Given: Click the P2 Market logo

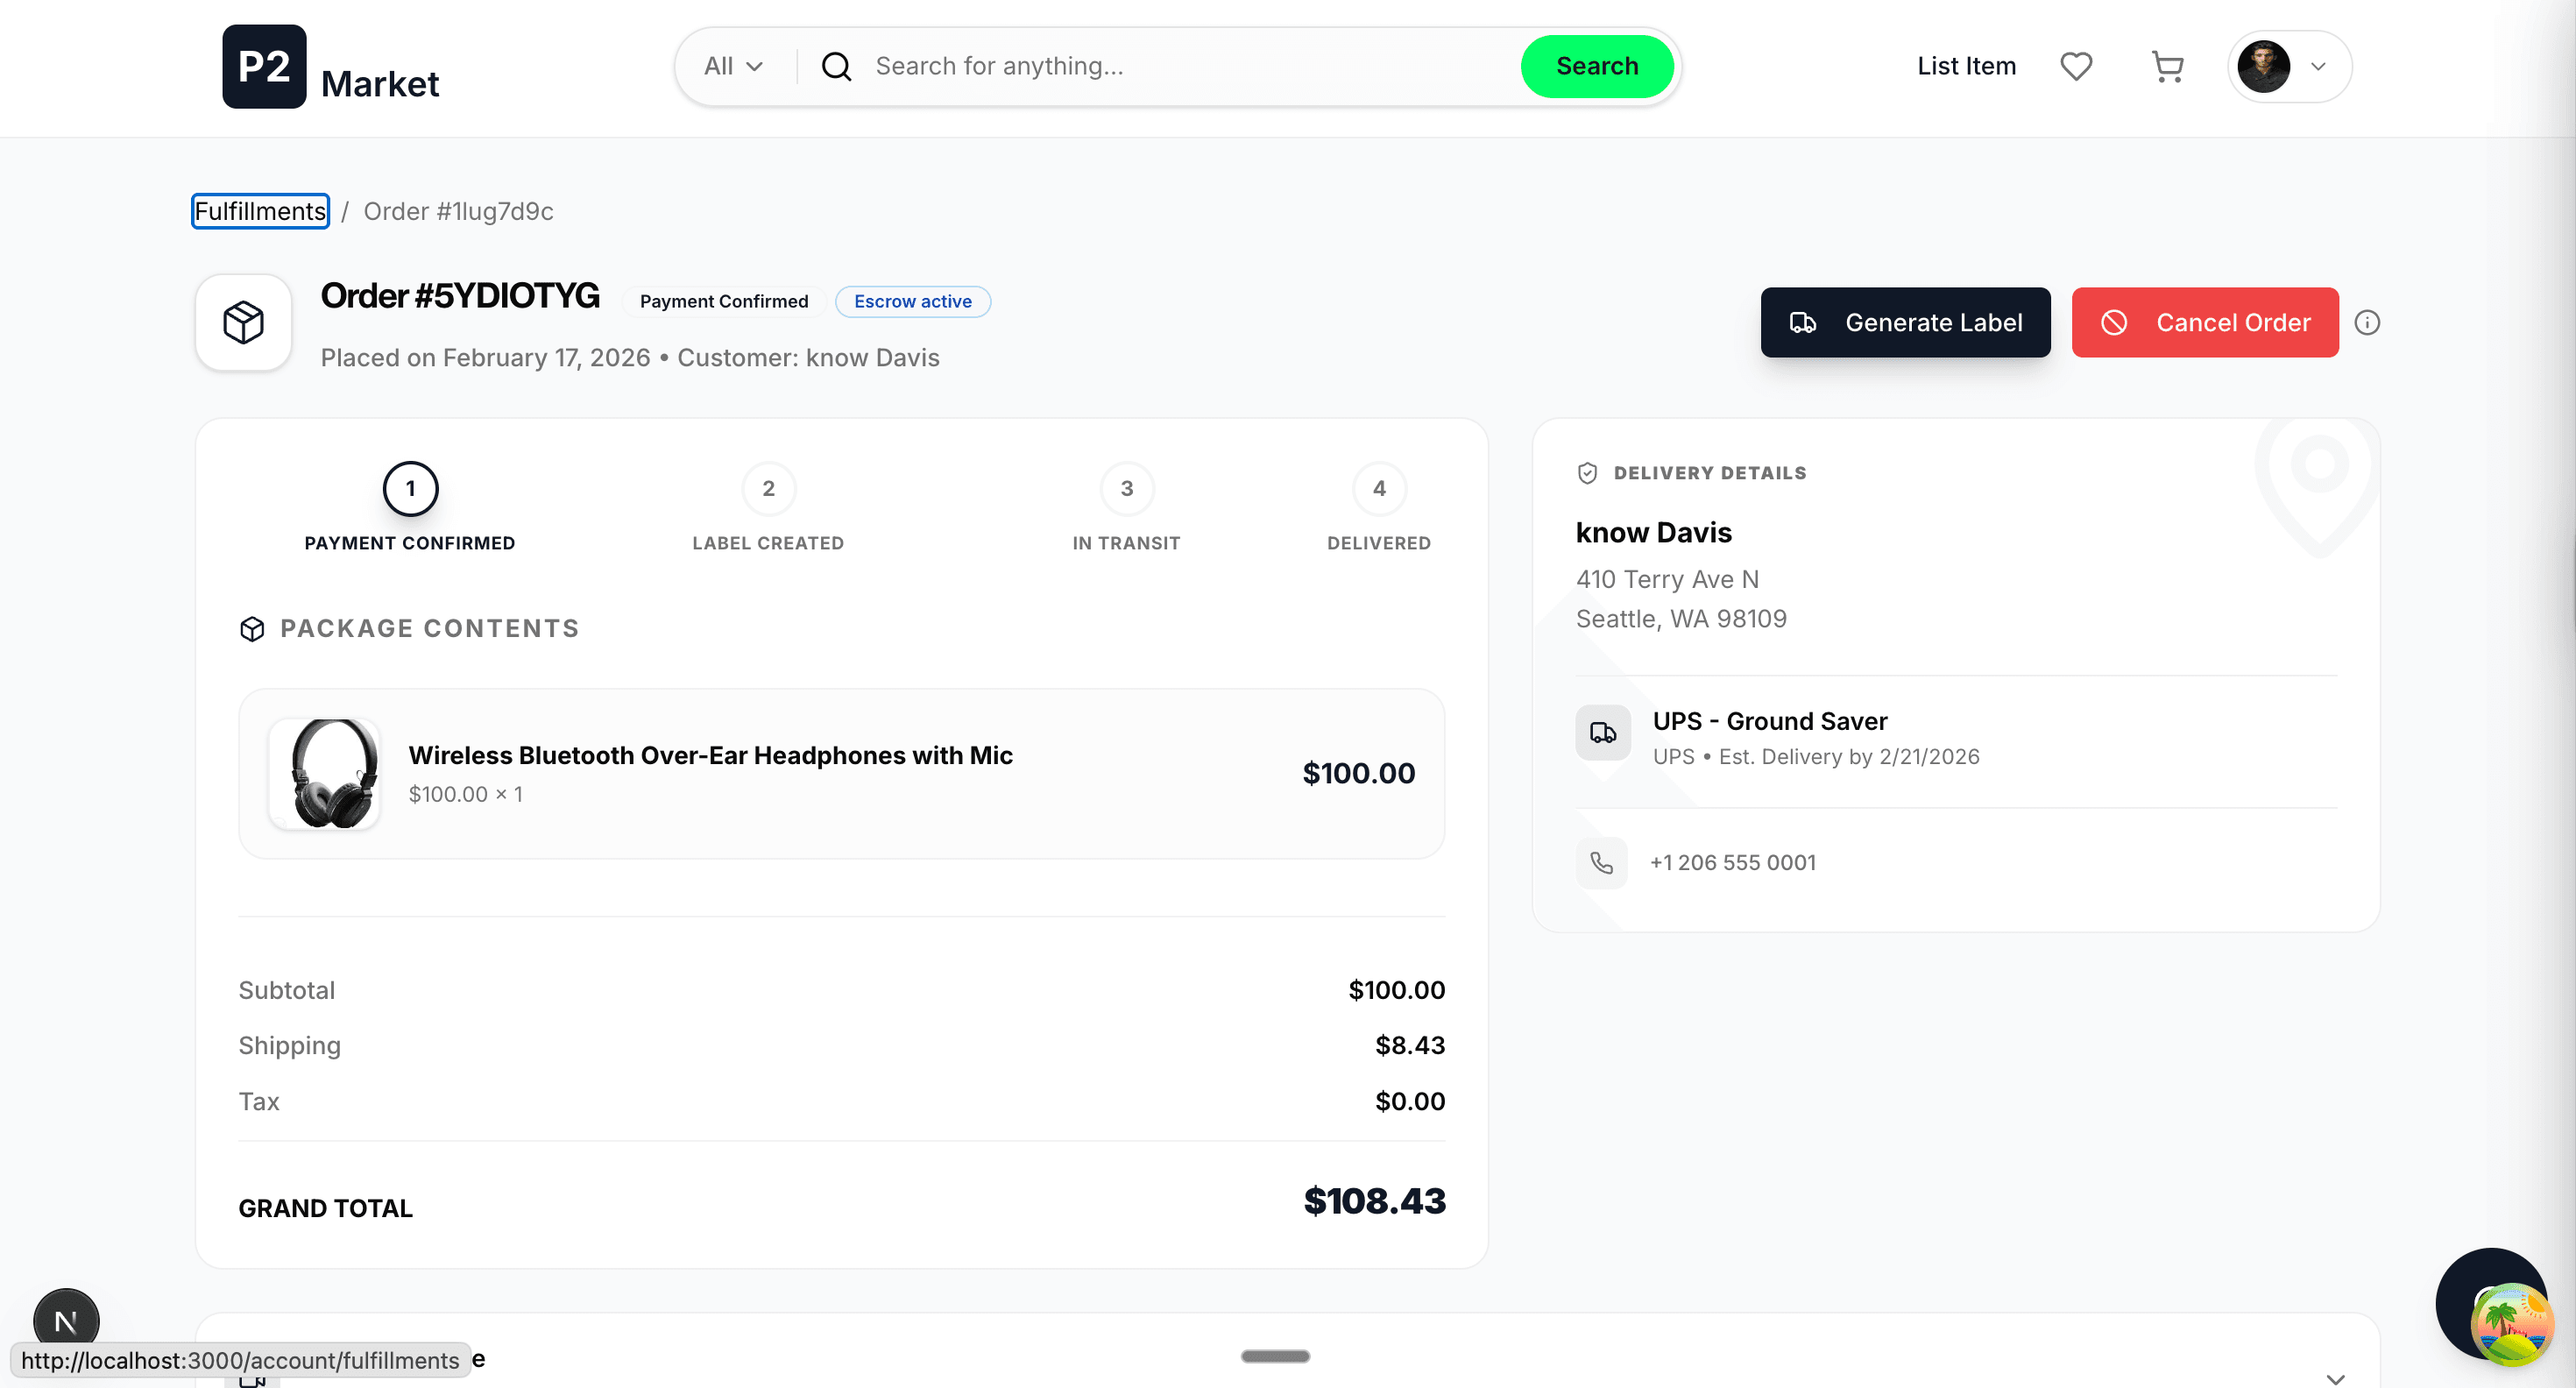Looking at the screenshot, I should coord(330,67).
